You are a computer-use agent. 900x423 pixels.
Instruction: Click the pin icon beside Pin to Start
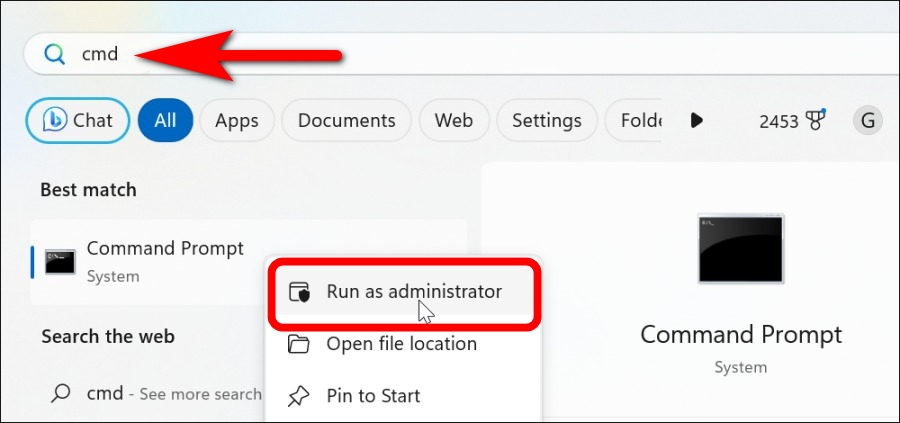pyautogui.click(x=298, y=395)
